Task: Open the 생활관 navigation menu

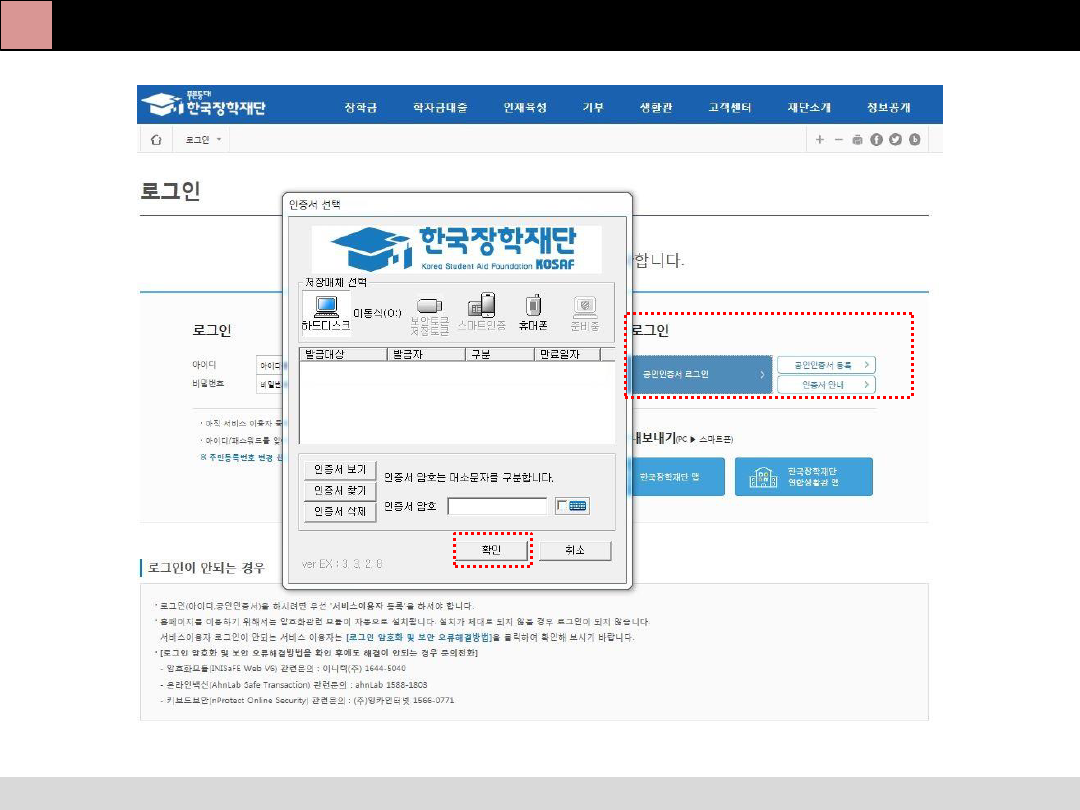Action: coord(656,107)
